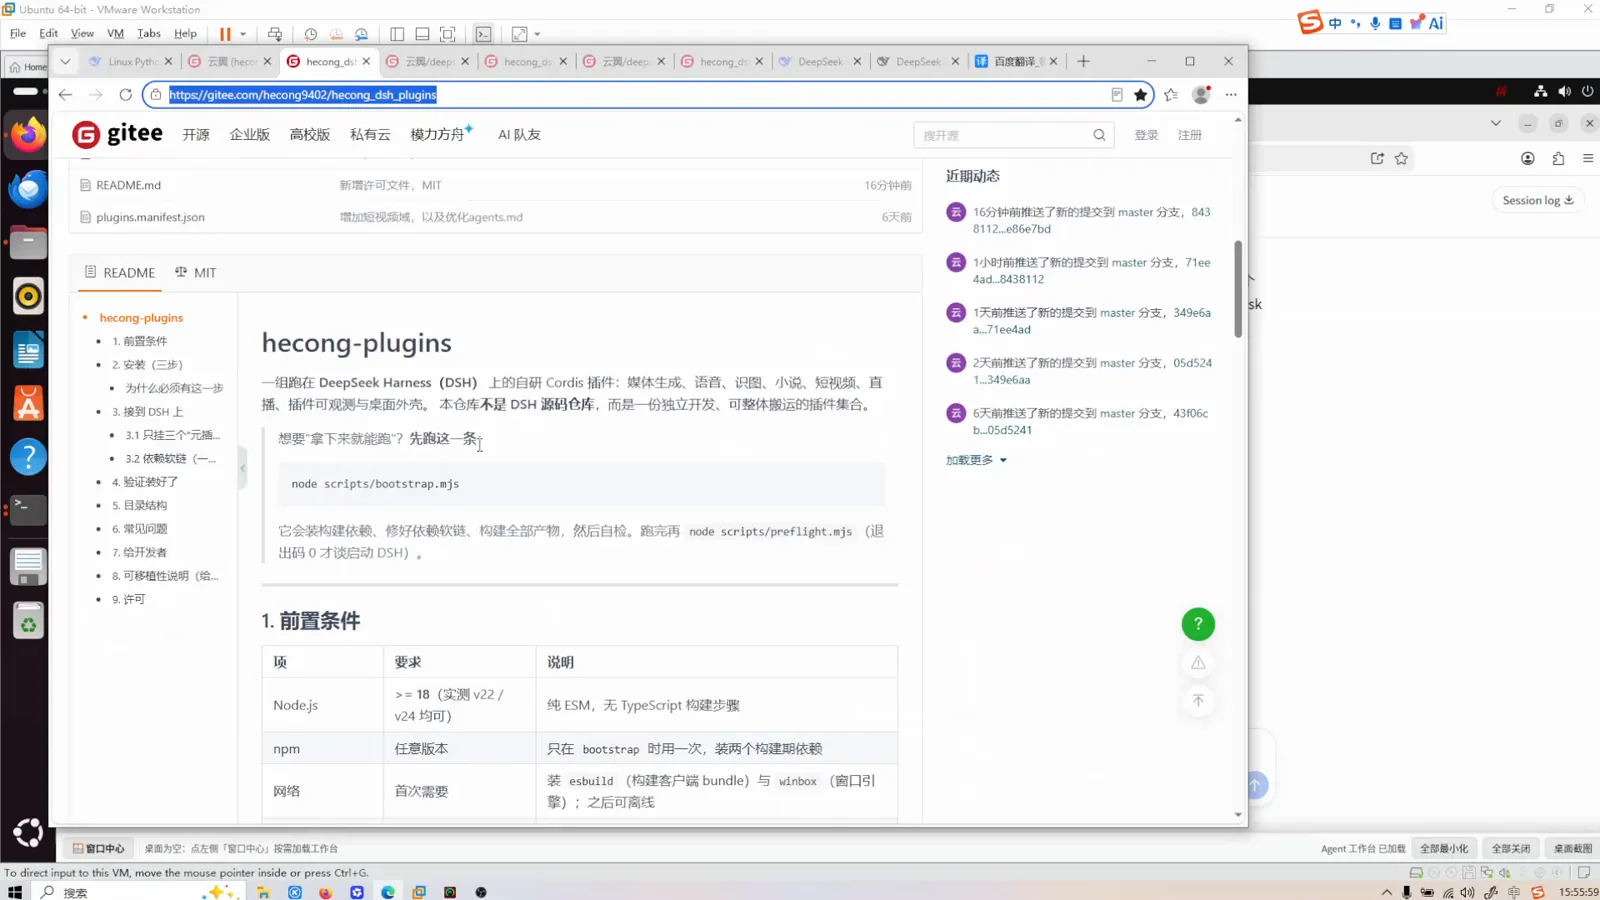The width and height of the screenshot is (1600, 900).
Task: Open VMware Edit menu
Action: (x=48, y=33)
